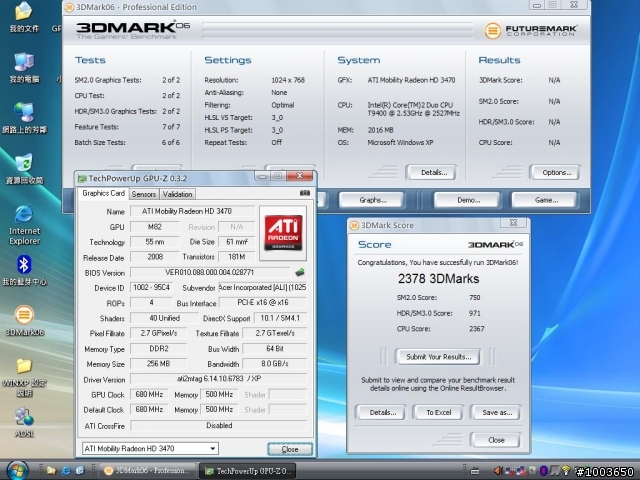This screenshot has height=480, width=640.
Task: Click the Shaders 40 Unified field
Action: 164,318
